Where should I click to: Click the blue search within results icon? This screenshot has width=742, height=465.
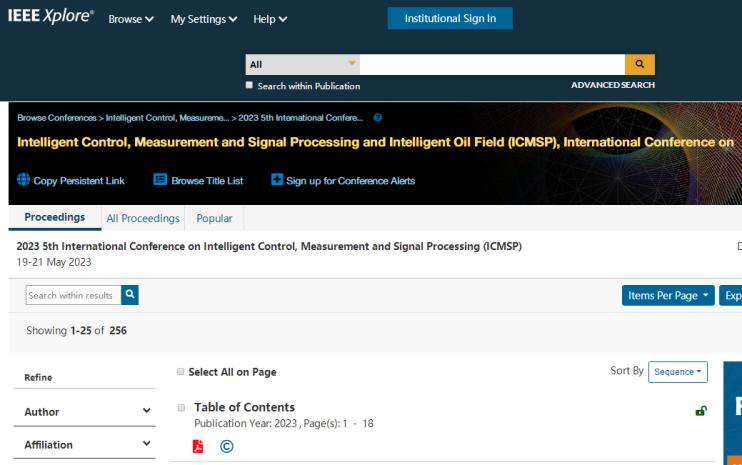(129, 295)
